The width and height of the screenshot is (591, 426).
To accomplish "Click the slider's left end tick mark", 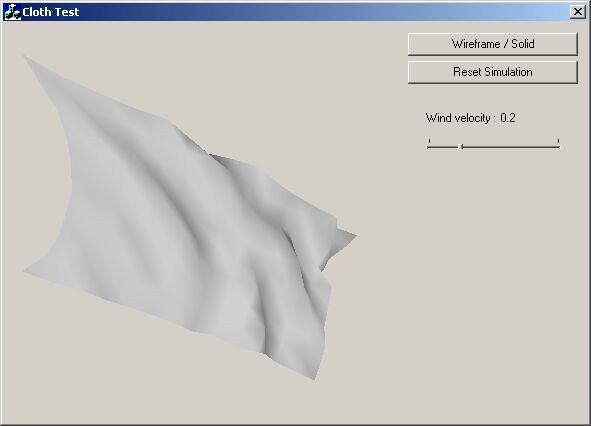I will coord(429,141).
